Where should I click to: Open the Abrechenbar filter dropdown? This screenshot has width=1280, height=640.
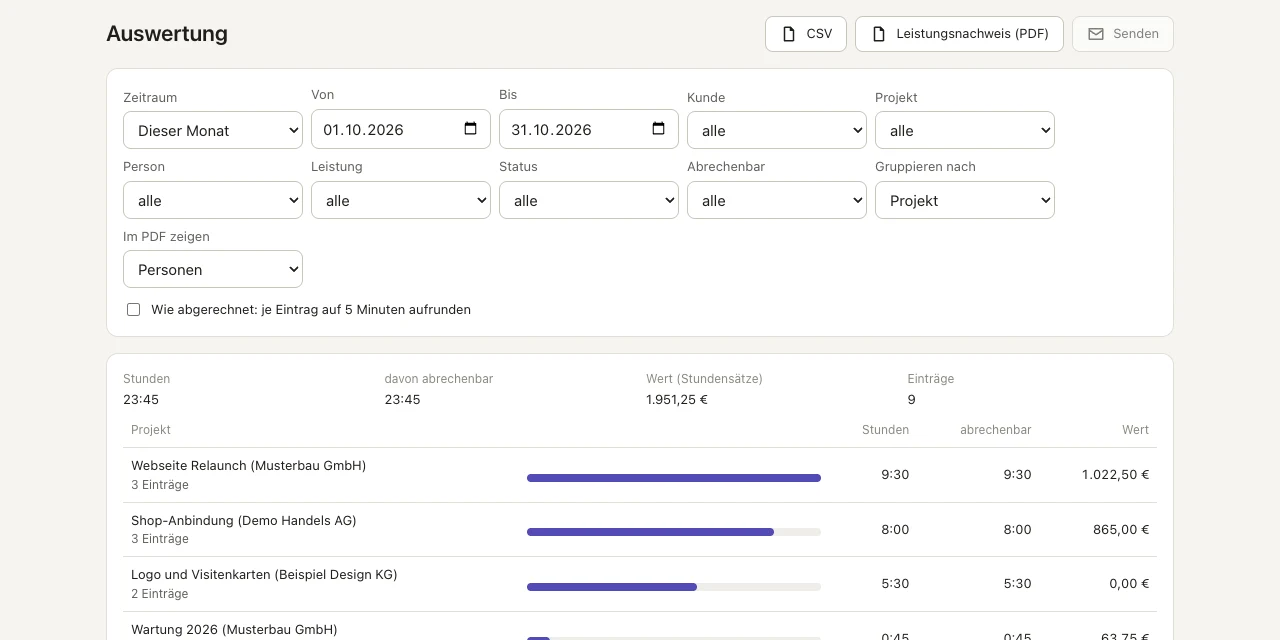tap(777, 200)
